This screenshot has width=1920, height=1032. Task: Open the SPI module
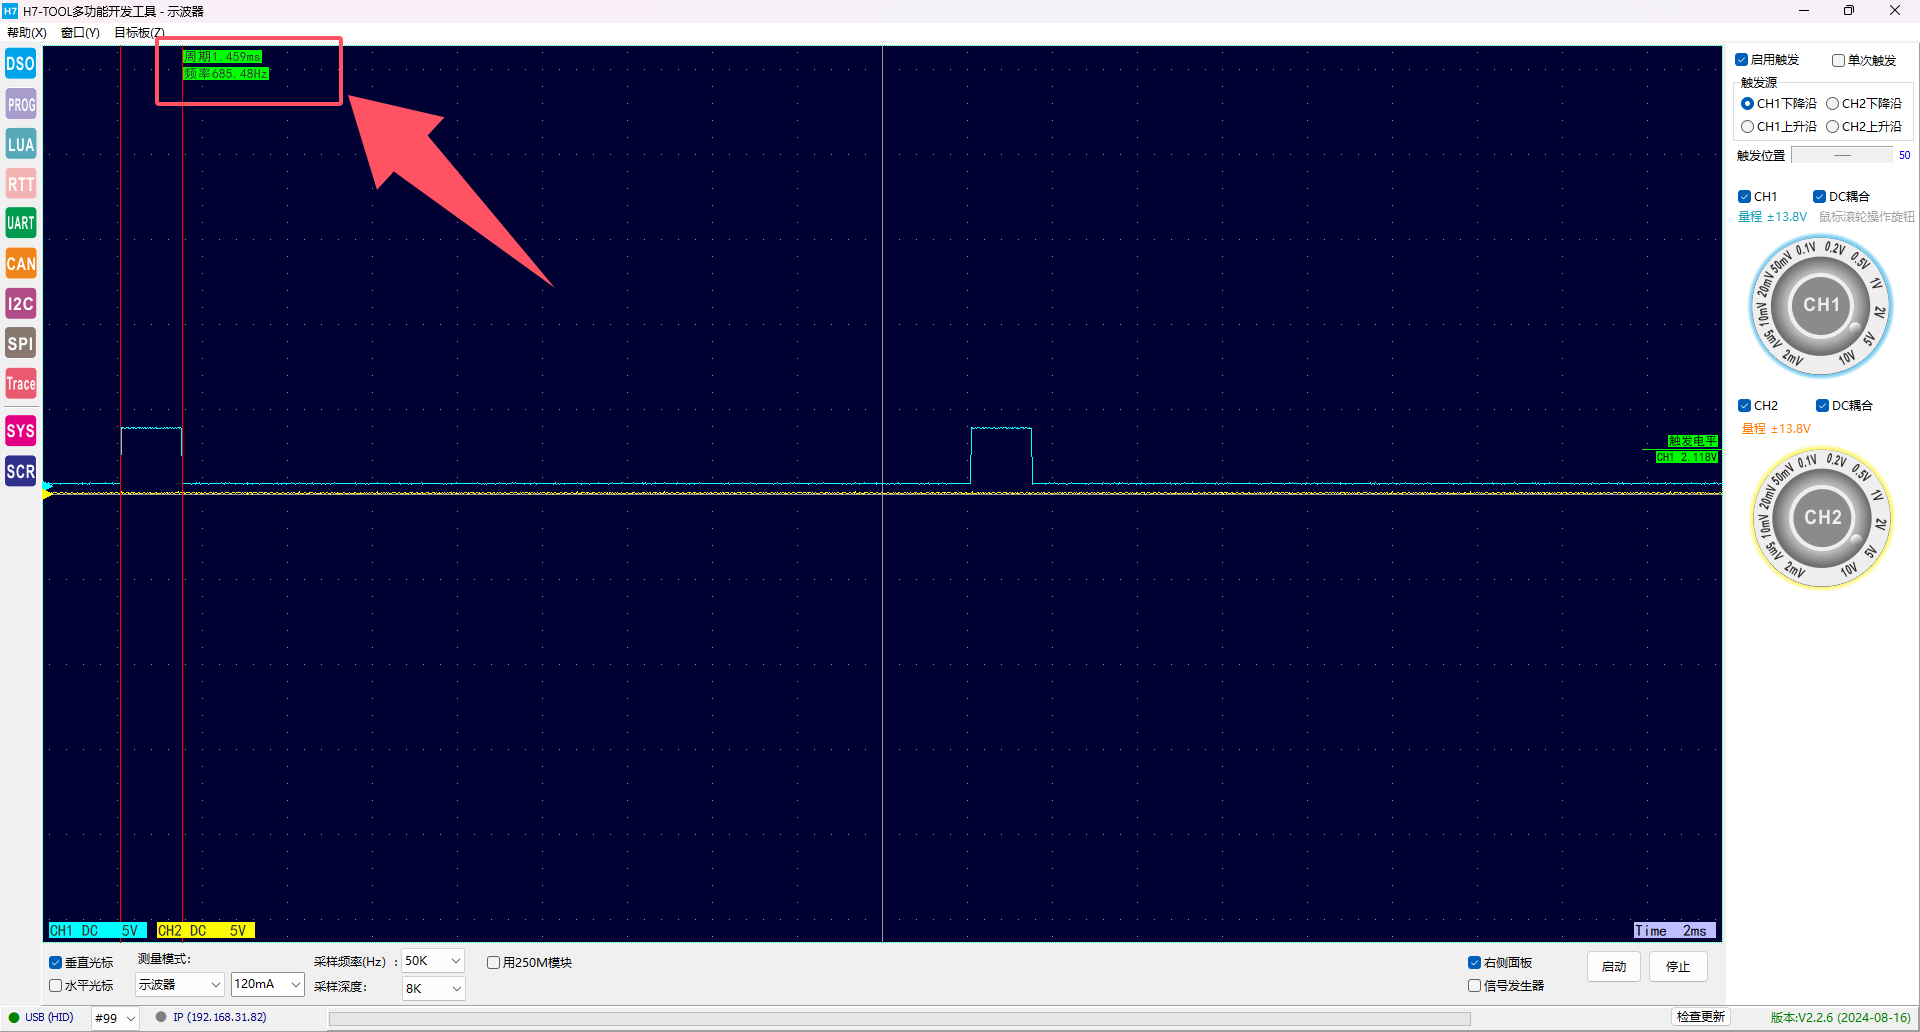(x=21, y=344)
